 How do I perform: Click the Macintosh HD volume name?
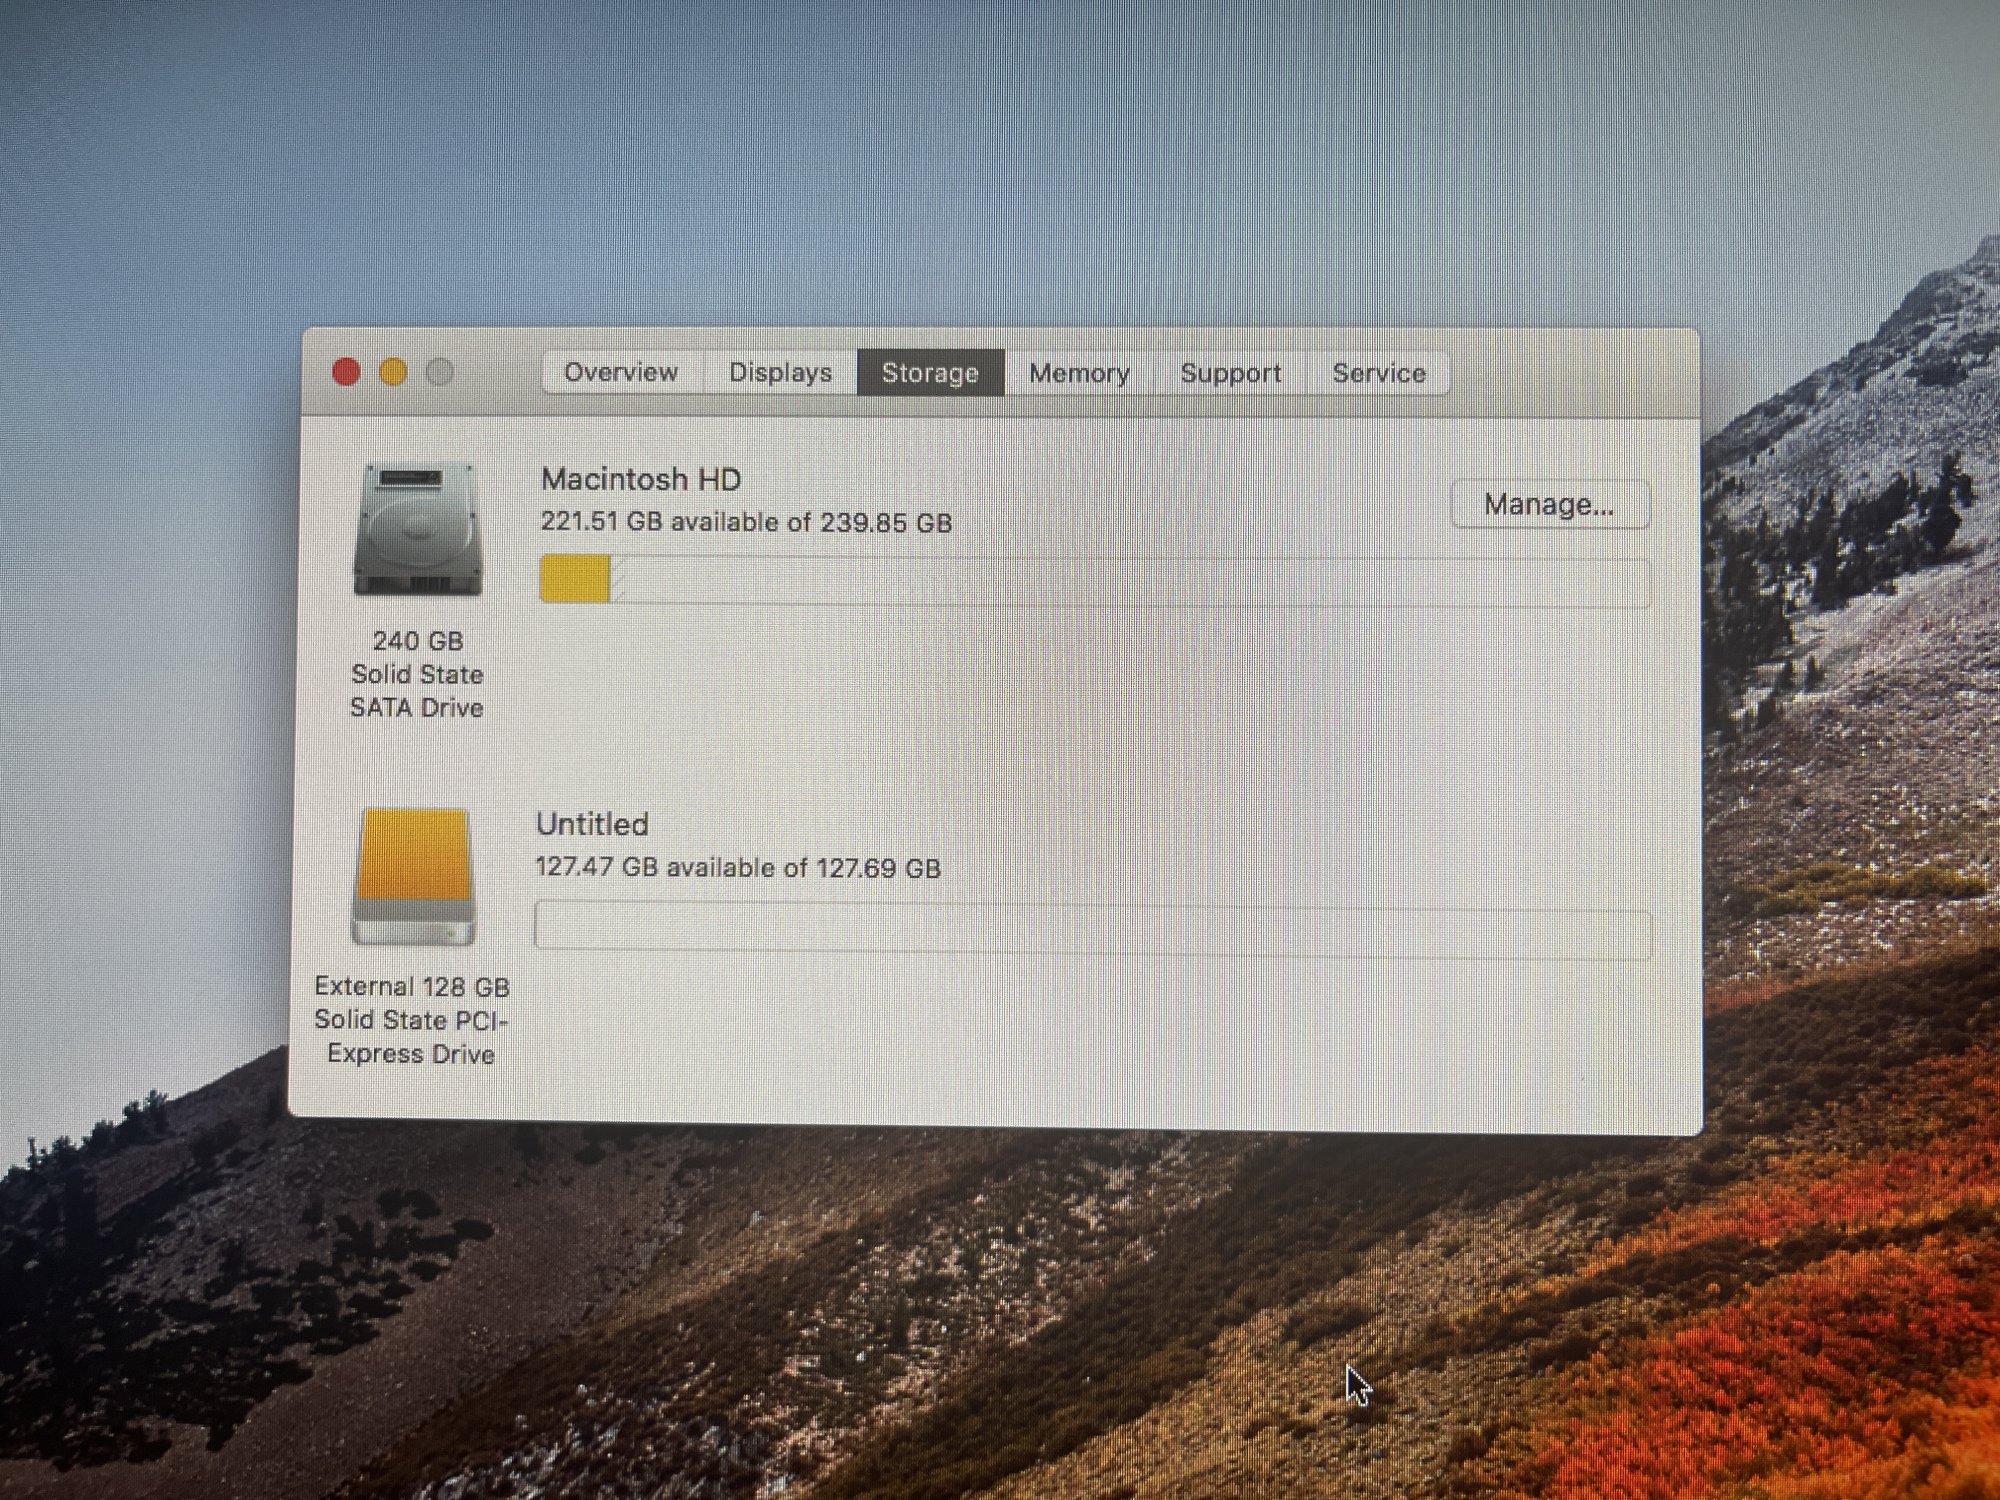pyautogui.click(x=641, y=479)
